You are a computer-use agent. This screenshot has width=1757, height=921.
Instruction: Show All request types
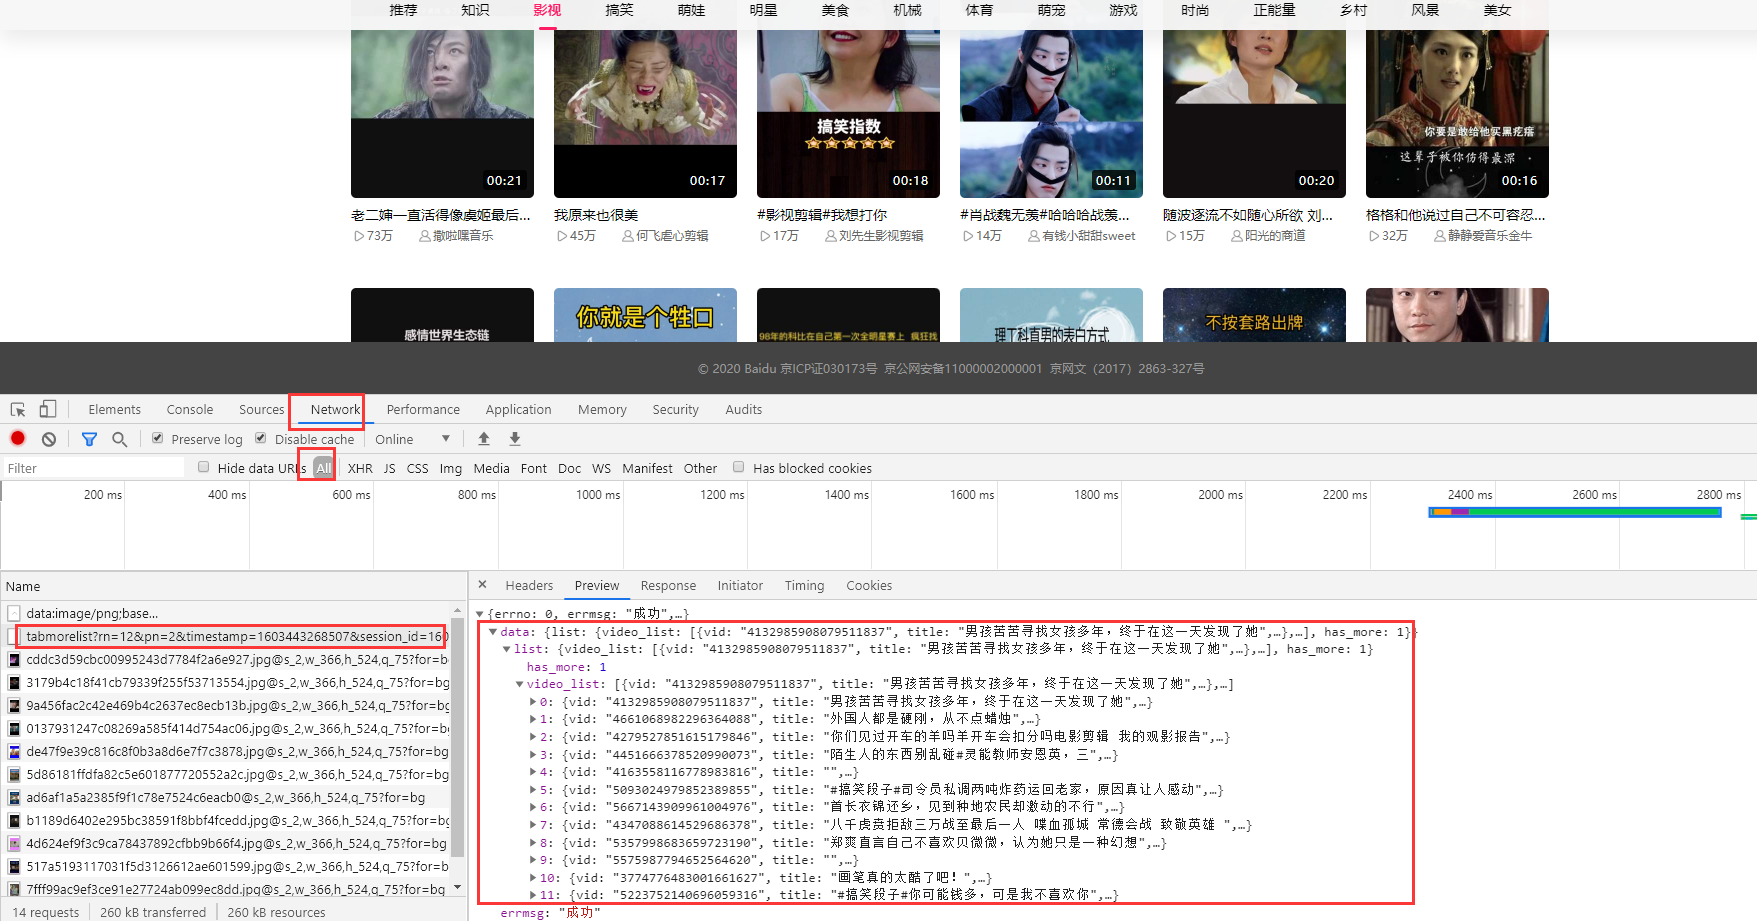[x=323, y=468]
